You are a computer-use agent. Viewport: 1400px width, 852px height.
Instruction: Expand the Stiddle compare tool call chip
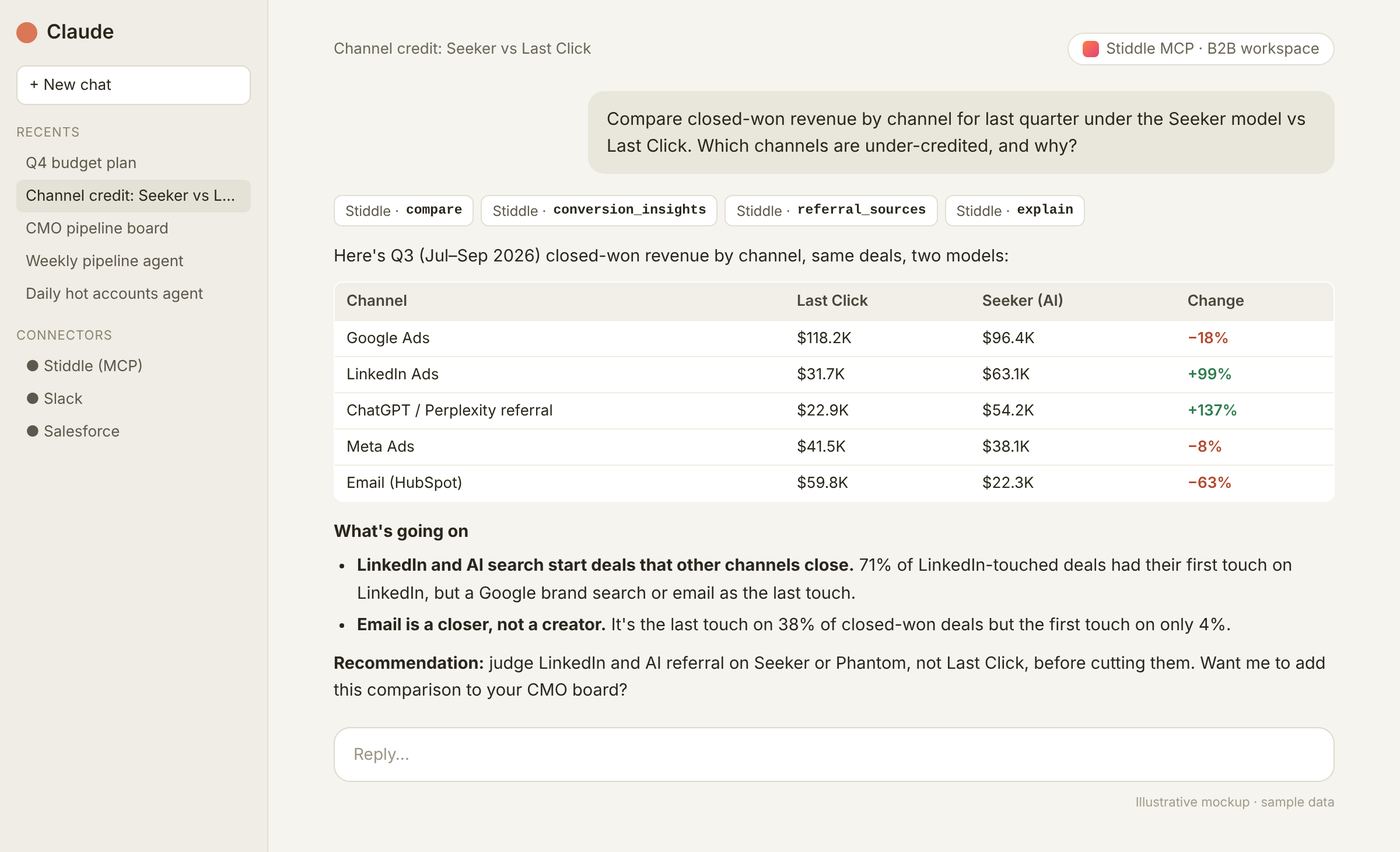coord(404,210)
